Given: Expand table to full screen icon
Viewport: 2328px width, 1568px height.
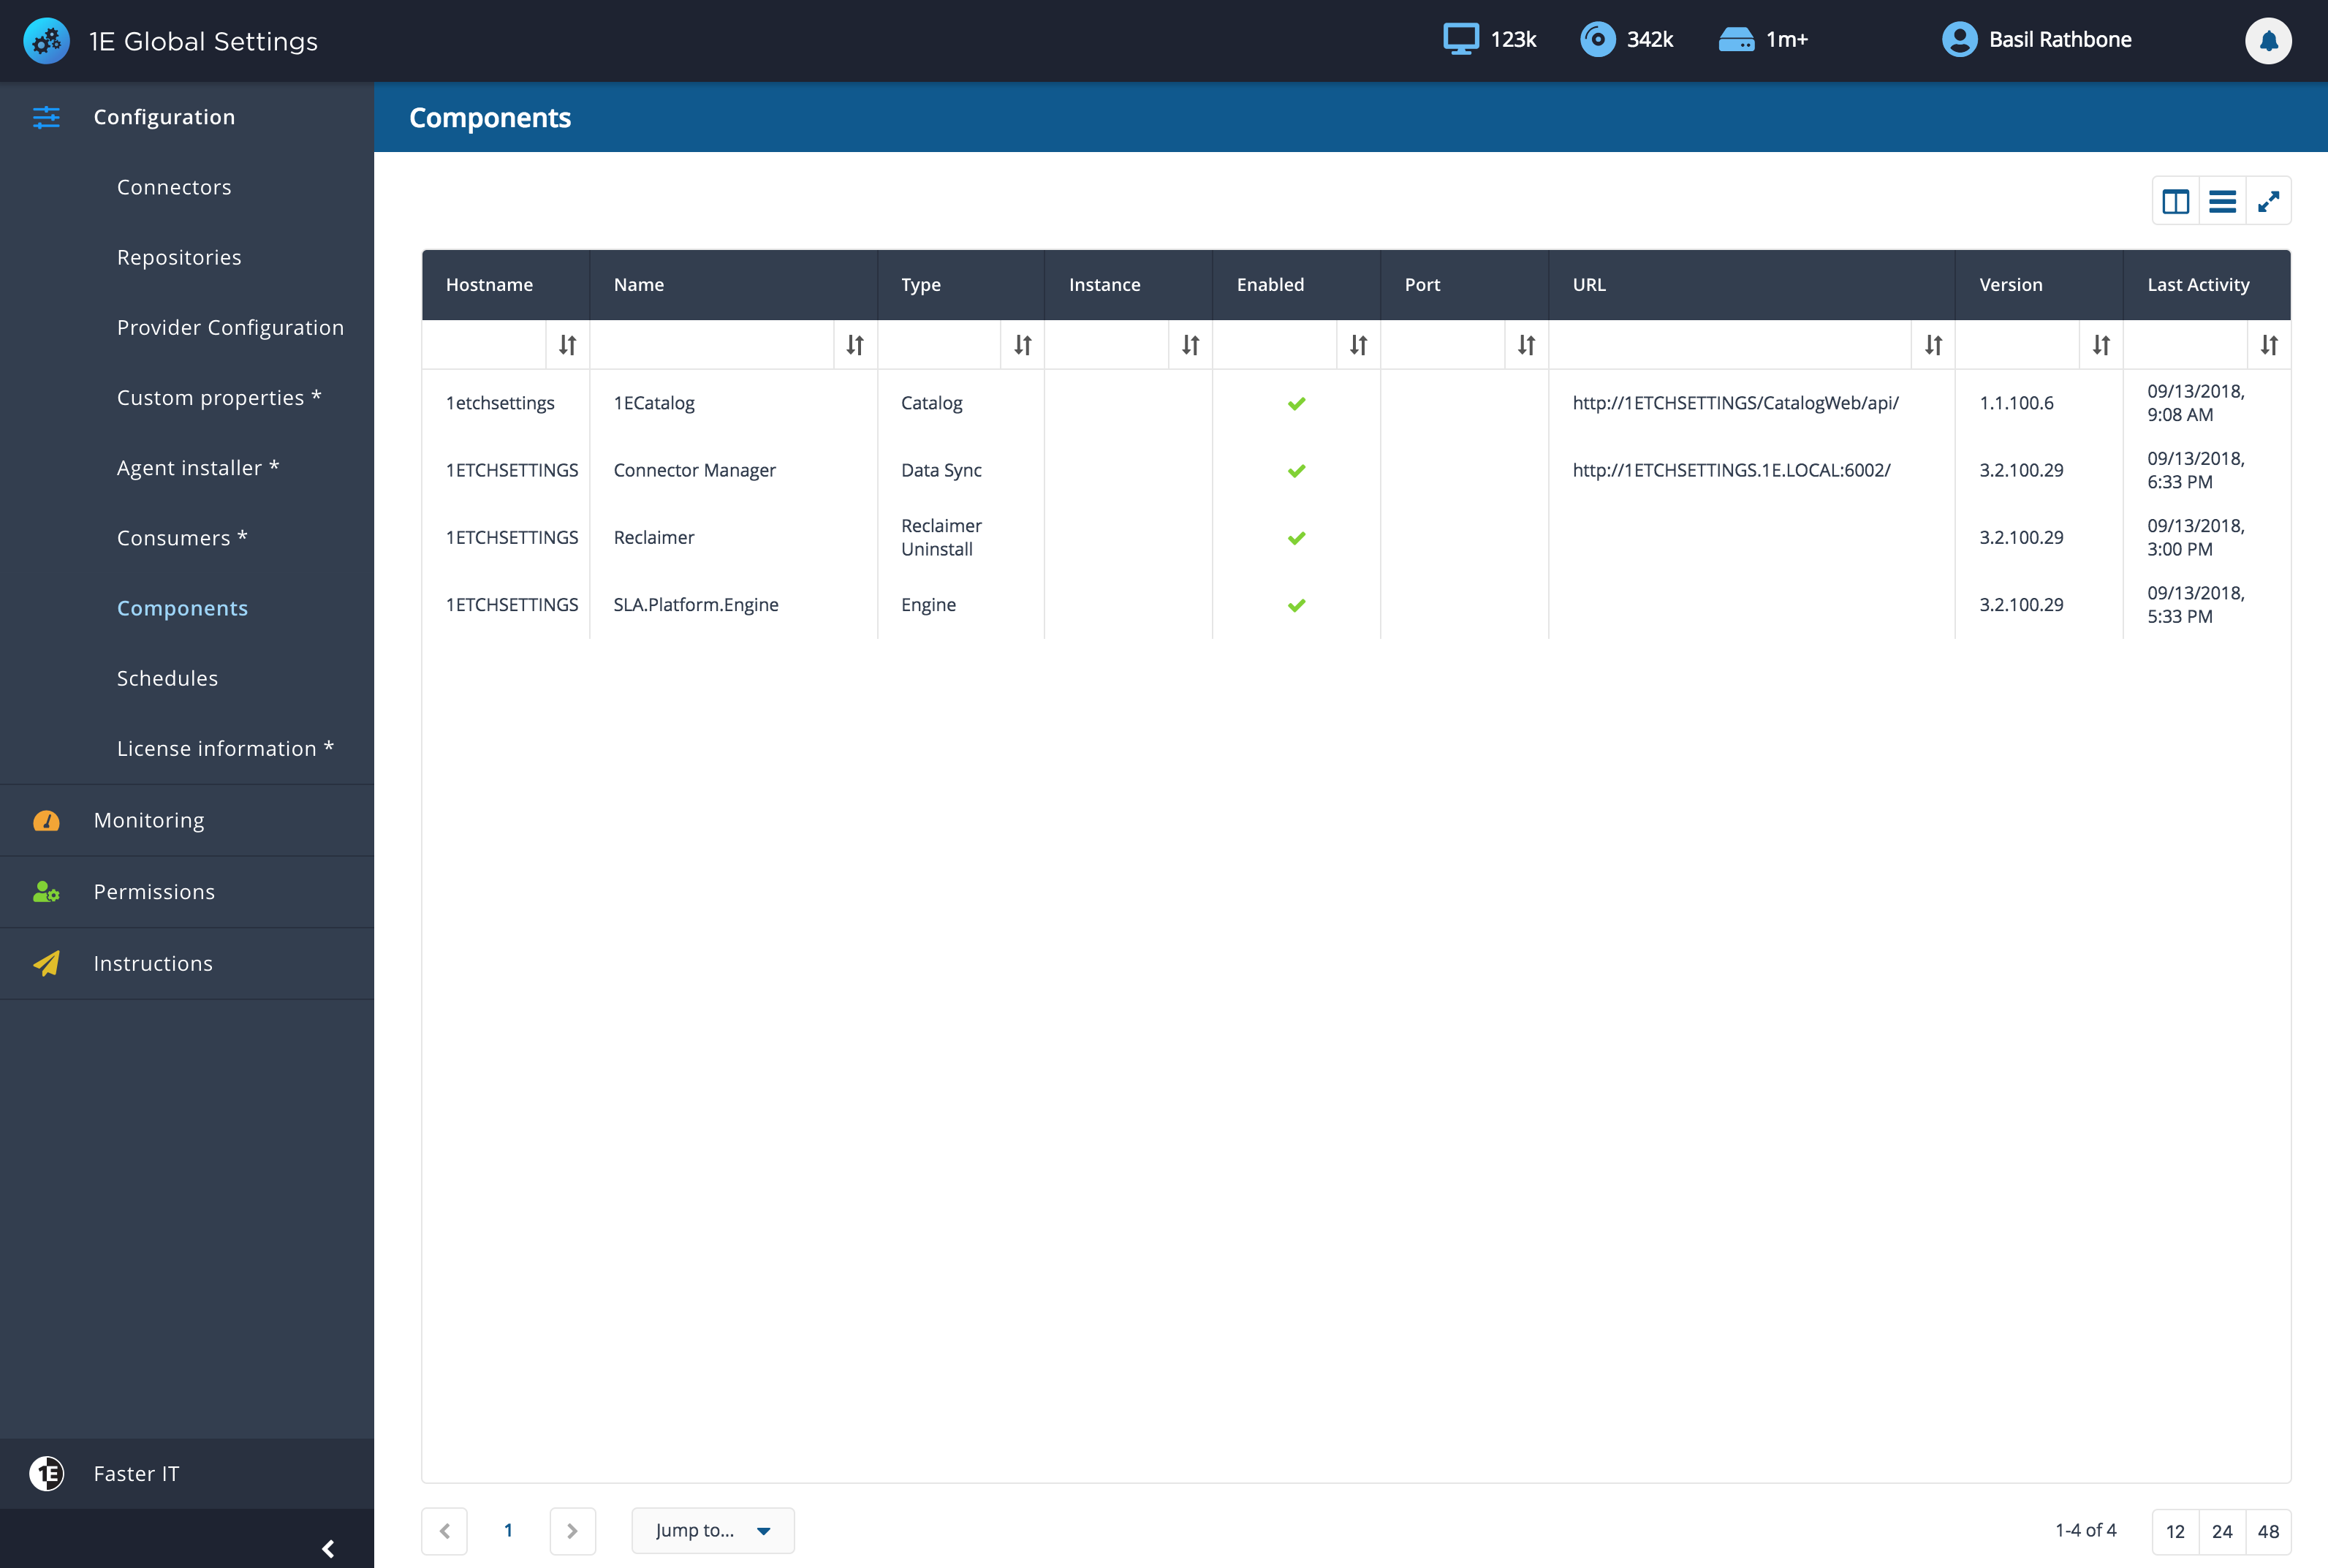Looking at the screenshot, I should (x=2269, y=201).
